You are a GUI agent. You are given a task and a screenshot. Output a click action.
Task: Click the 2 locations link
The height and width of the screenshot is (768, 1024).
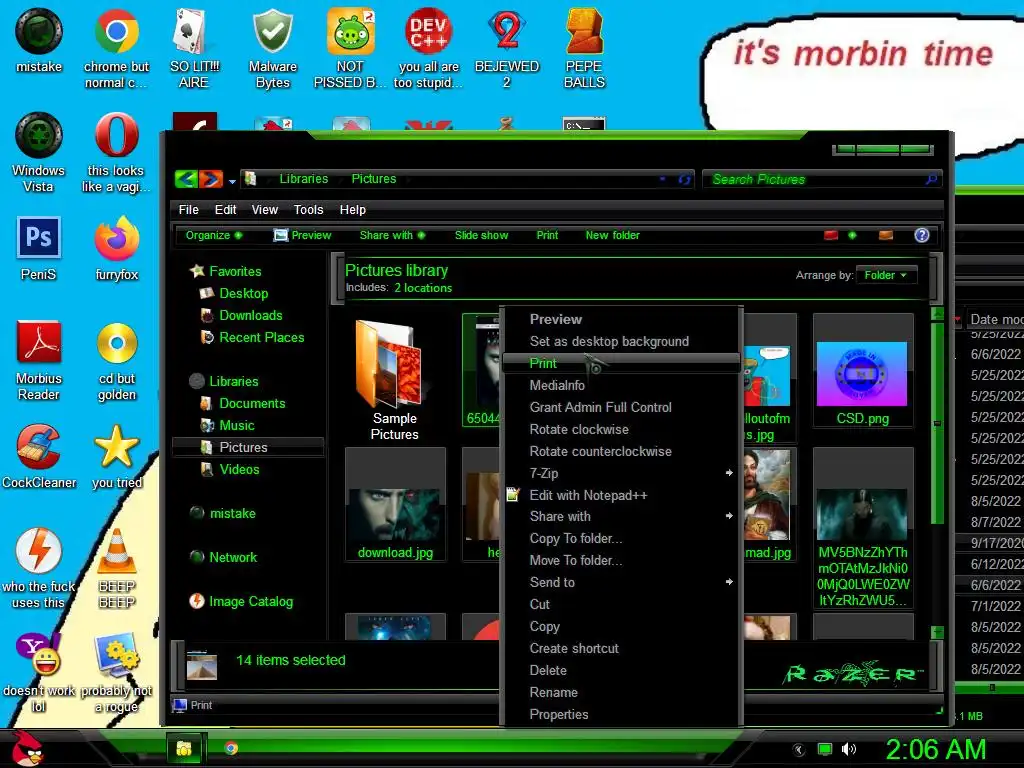coord(423,288)
